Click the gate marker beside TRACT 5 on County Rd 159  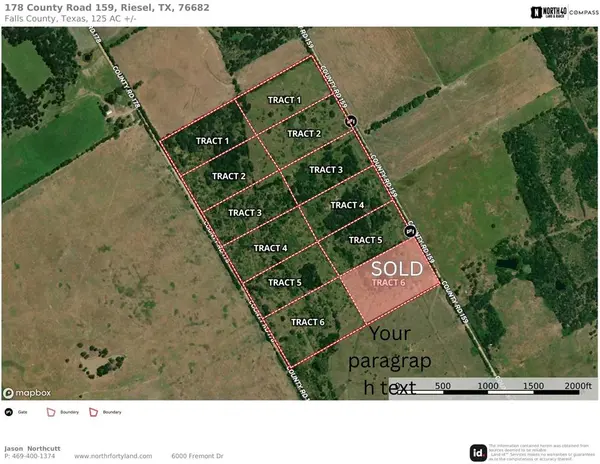click(410, 231)
